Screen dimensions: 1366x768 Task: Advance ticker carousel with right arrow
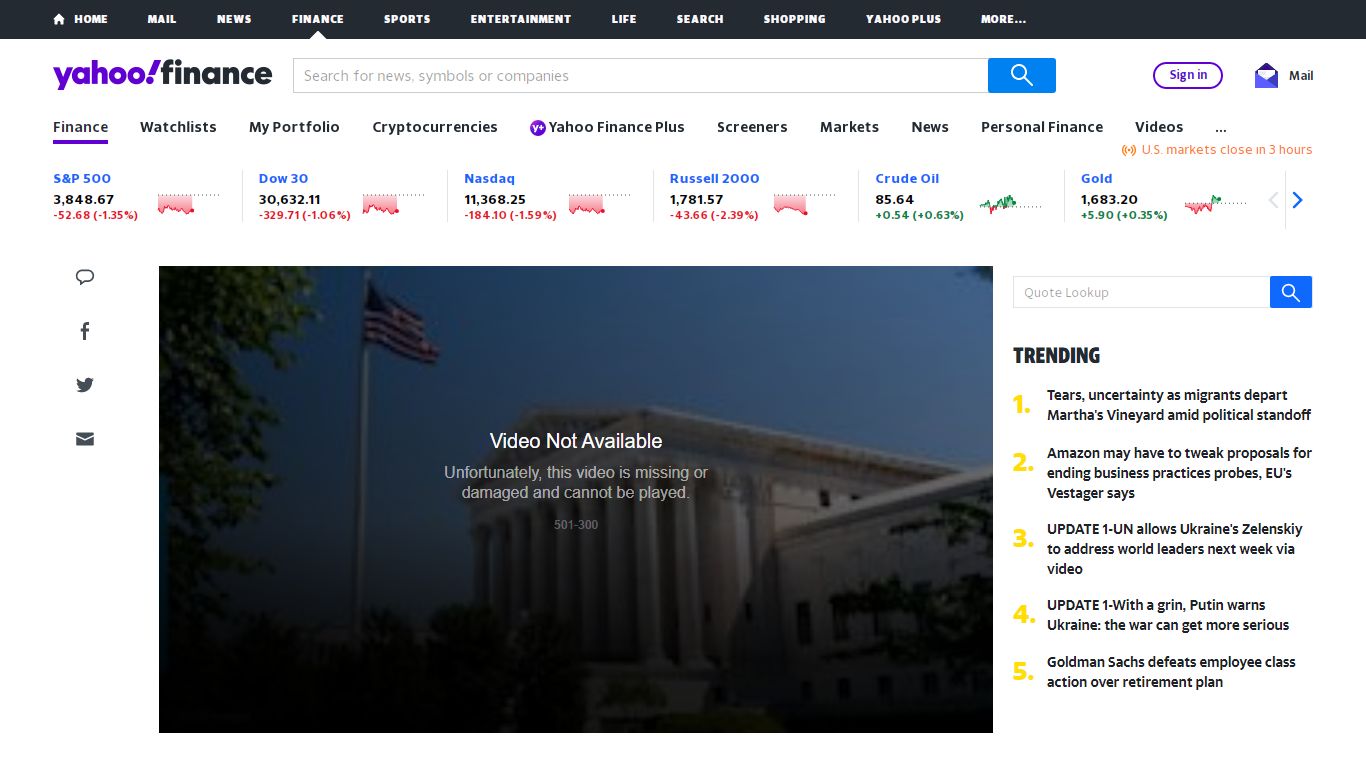pos(1297,200)
